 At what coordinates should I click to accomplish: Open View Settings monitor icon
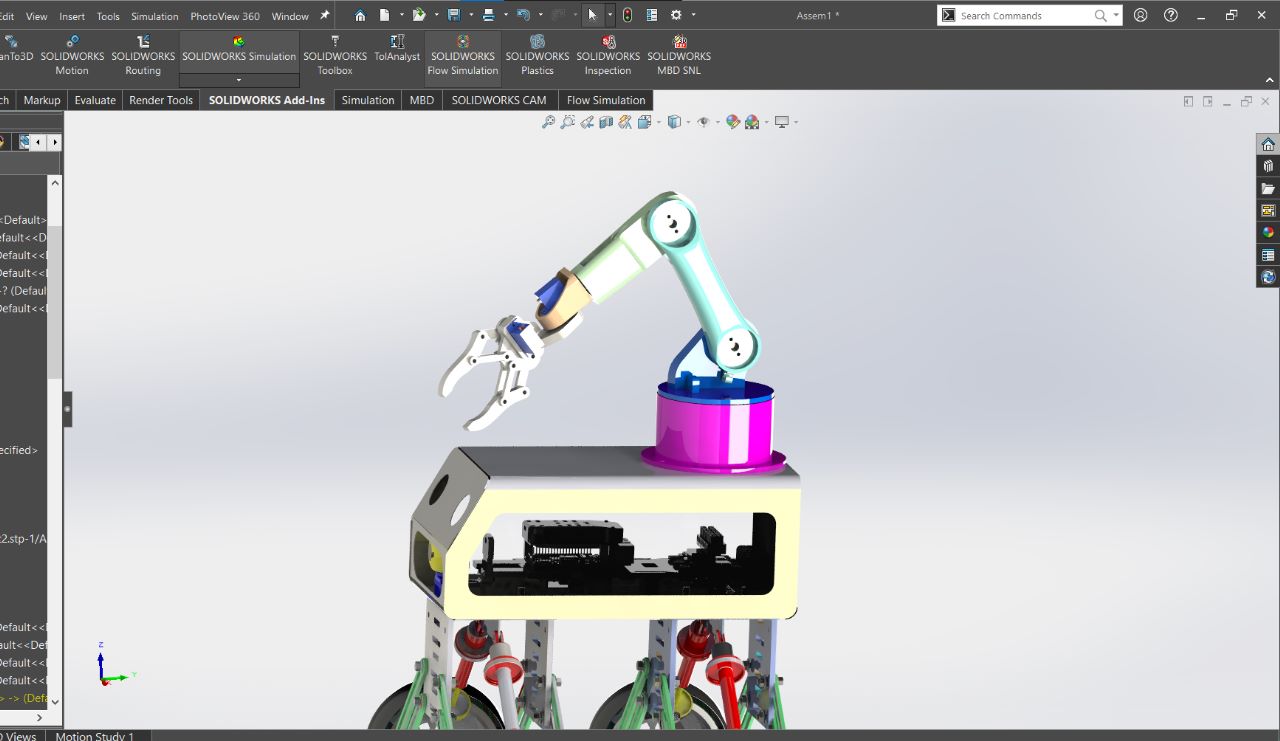[782, 122]
